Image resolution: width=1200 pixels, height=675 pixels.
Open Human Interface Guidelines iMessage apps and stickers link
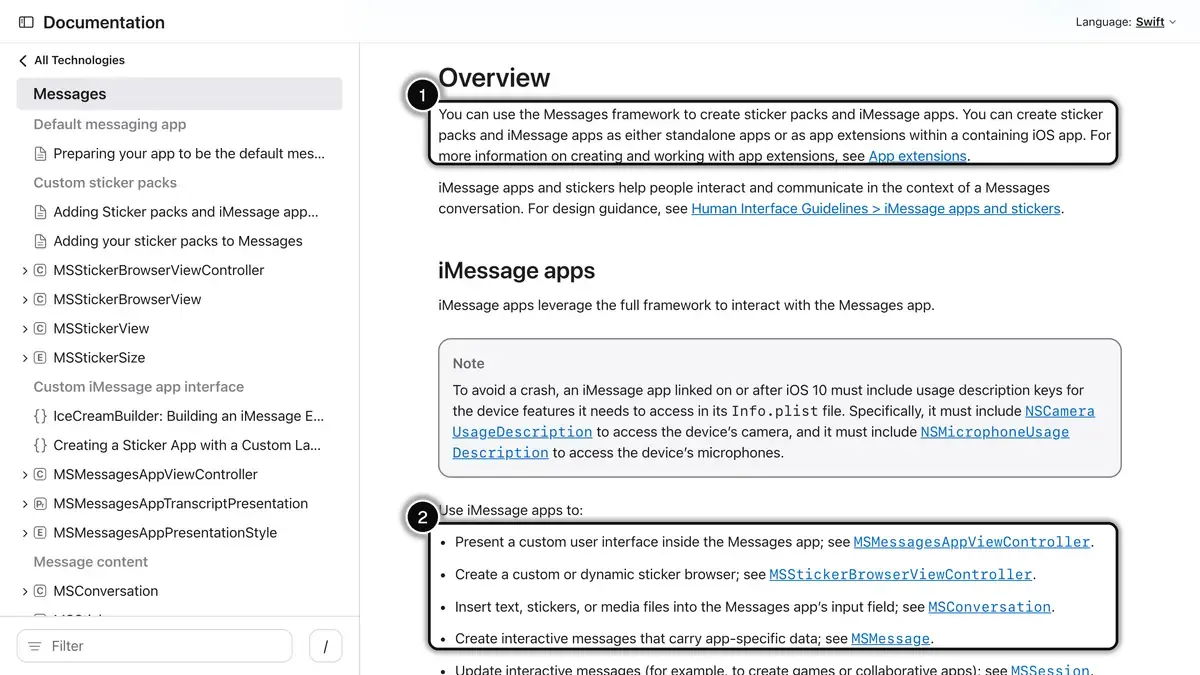(x=876, y=209)
